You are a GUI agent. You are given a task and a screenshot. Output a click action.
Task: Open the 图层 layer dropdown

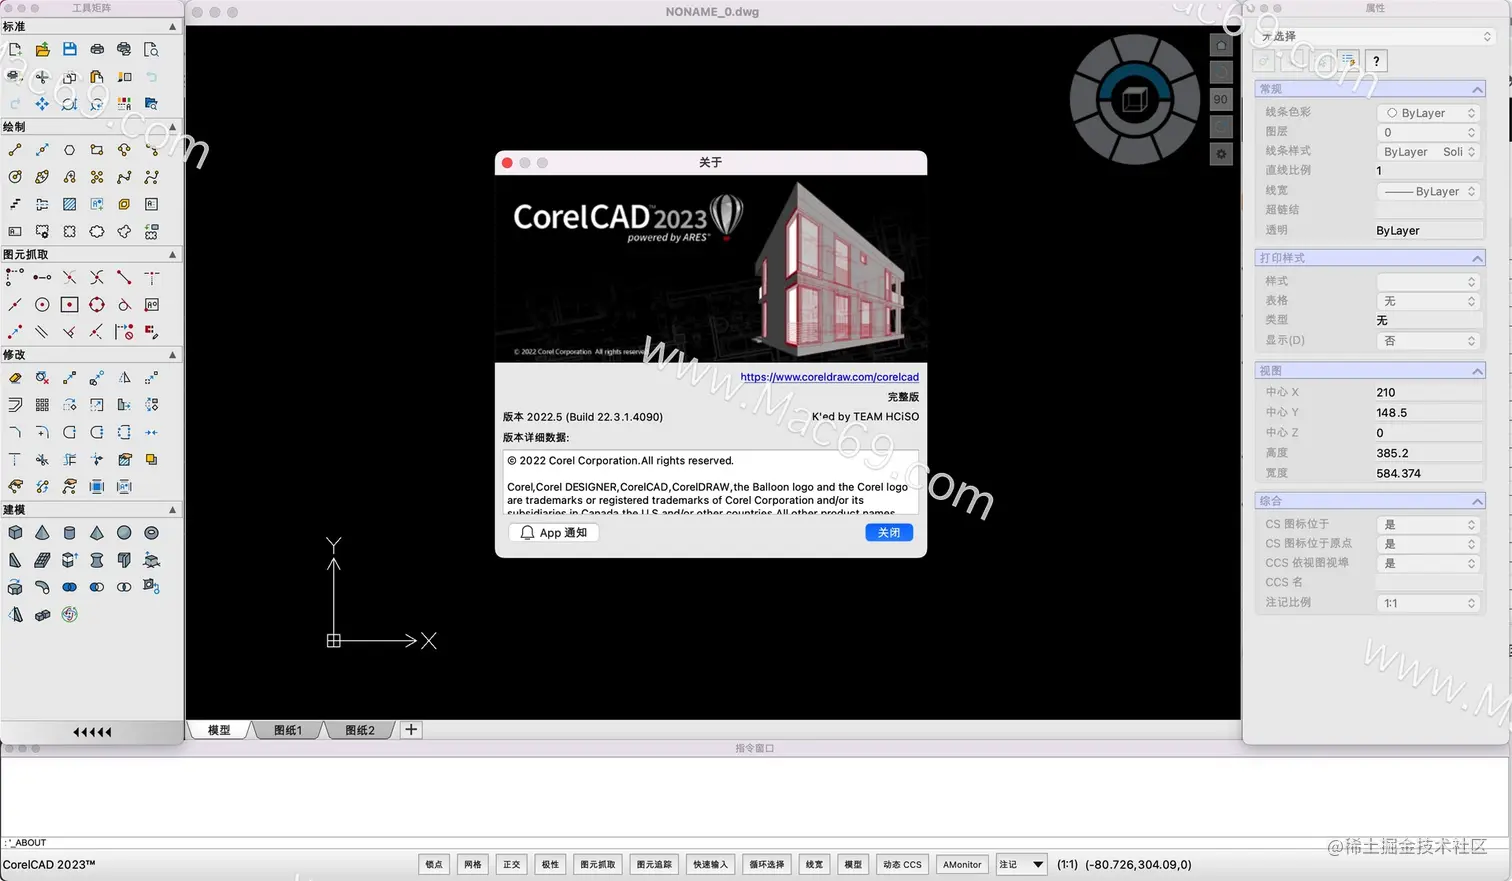pos(1428,132)
